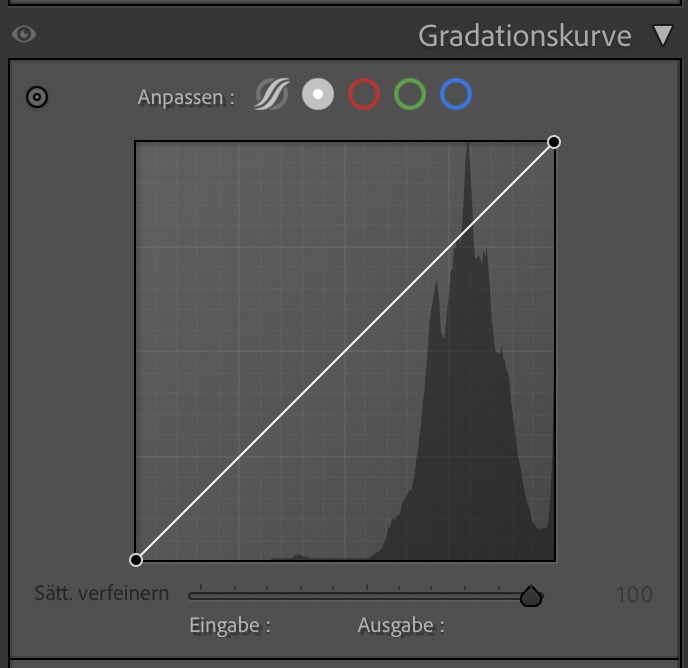Click the top-right white point of curve
Viewport: 688px width, 668px height.
pos(554,142)
